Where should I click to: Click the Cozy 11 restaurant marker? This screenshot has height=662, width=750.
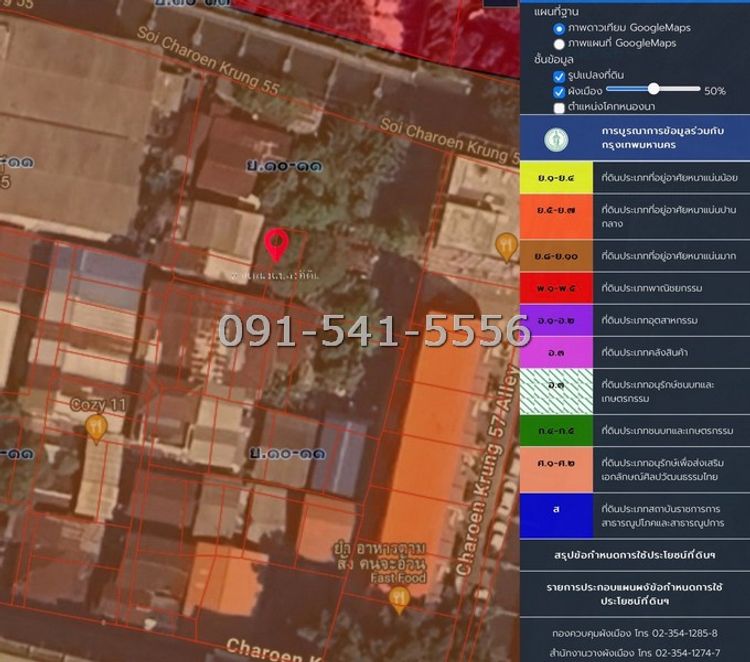coord(97,428)
